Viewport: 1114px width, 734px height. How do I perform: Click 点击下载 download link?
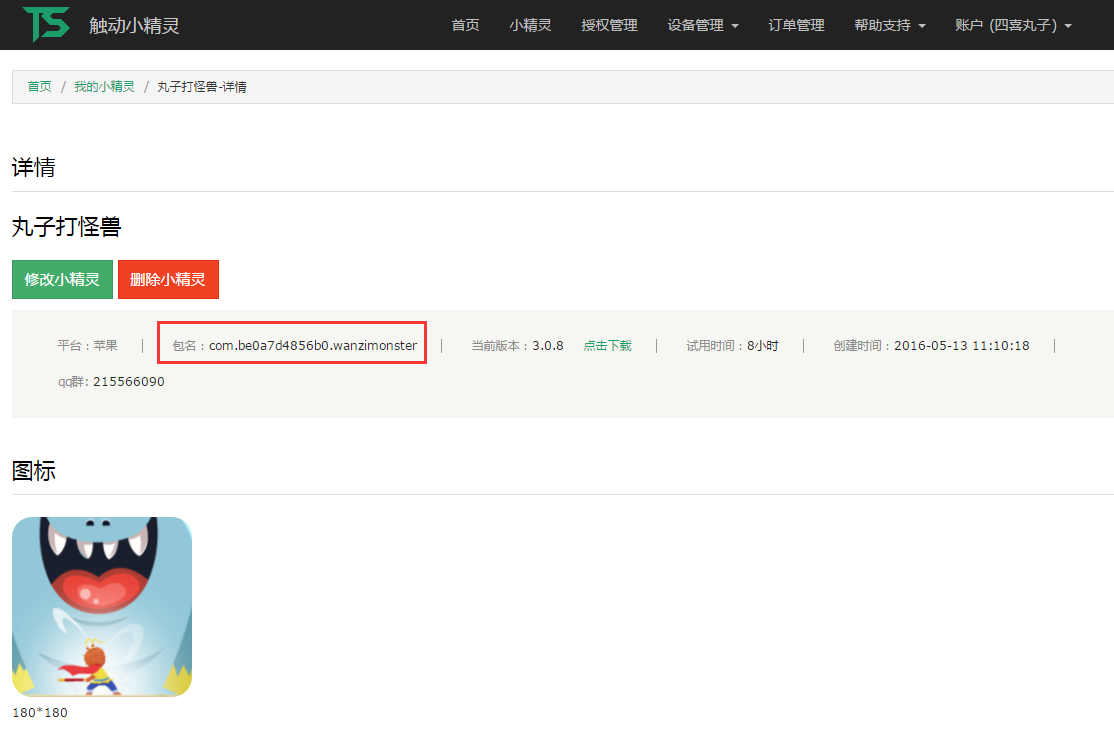(607, 345)
